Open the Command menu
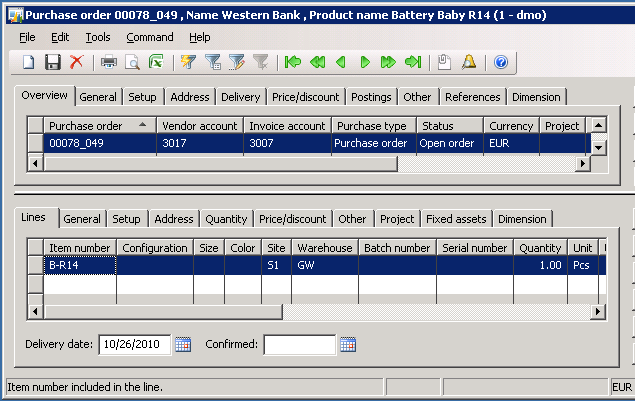The height and width of the screenshot is (401, 635). point(149,37)
